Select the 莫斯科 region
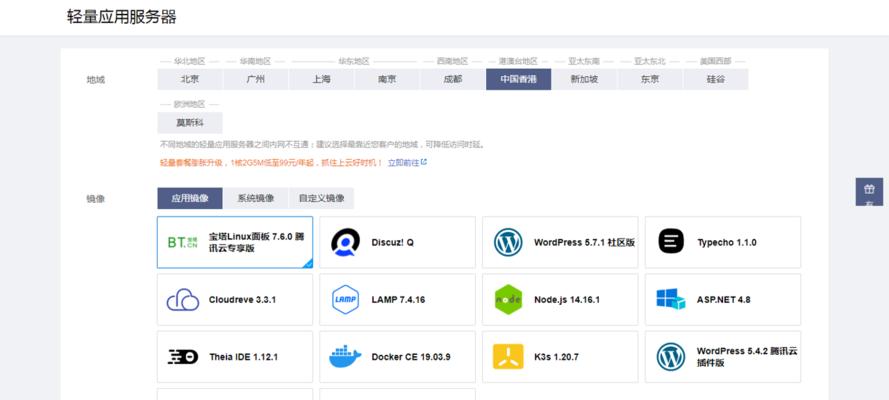889x400 pixels. 190,122
